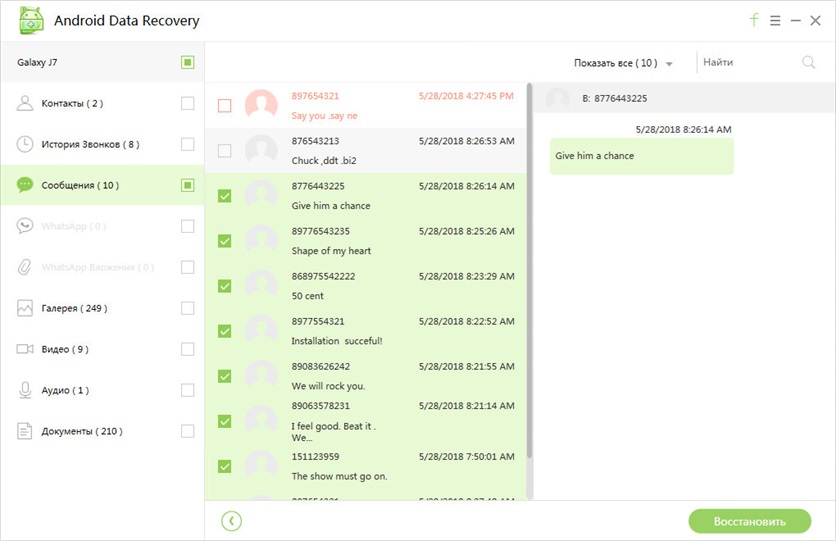836x541 pixels.
Task: Click the Android Data Recovery logo icon
Action: click(31, 20)
